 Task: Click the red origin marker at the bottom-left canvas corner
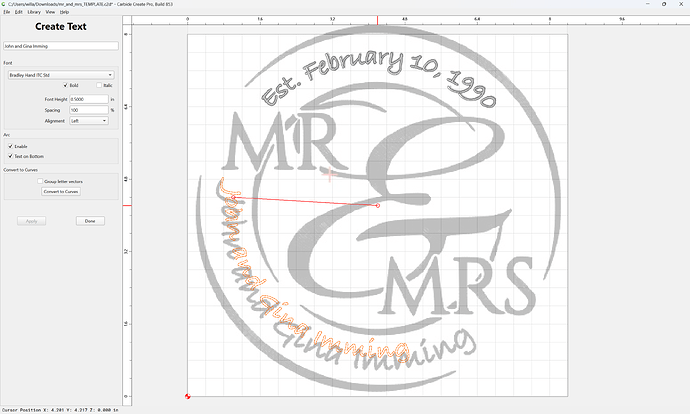tap(187, 396)
